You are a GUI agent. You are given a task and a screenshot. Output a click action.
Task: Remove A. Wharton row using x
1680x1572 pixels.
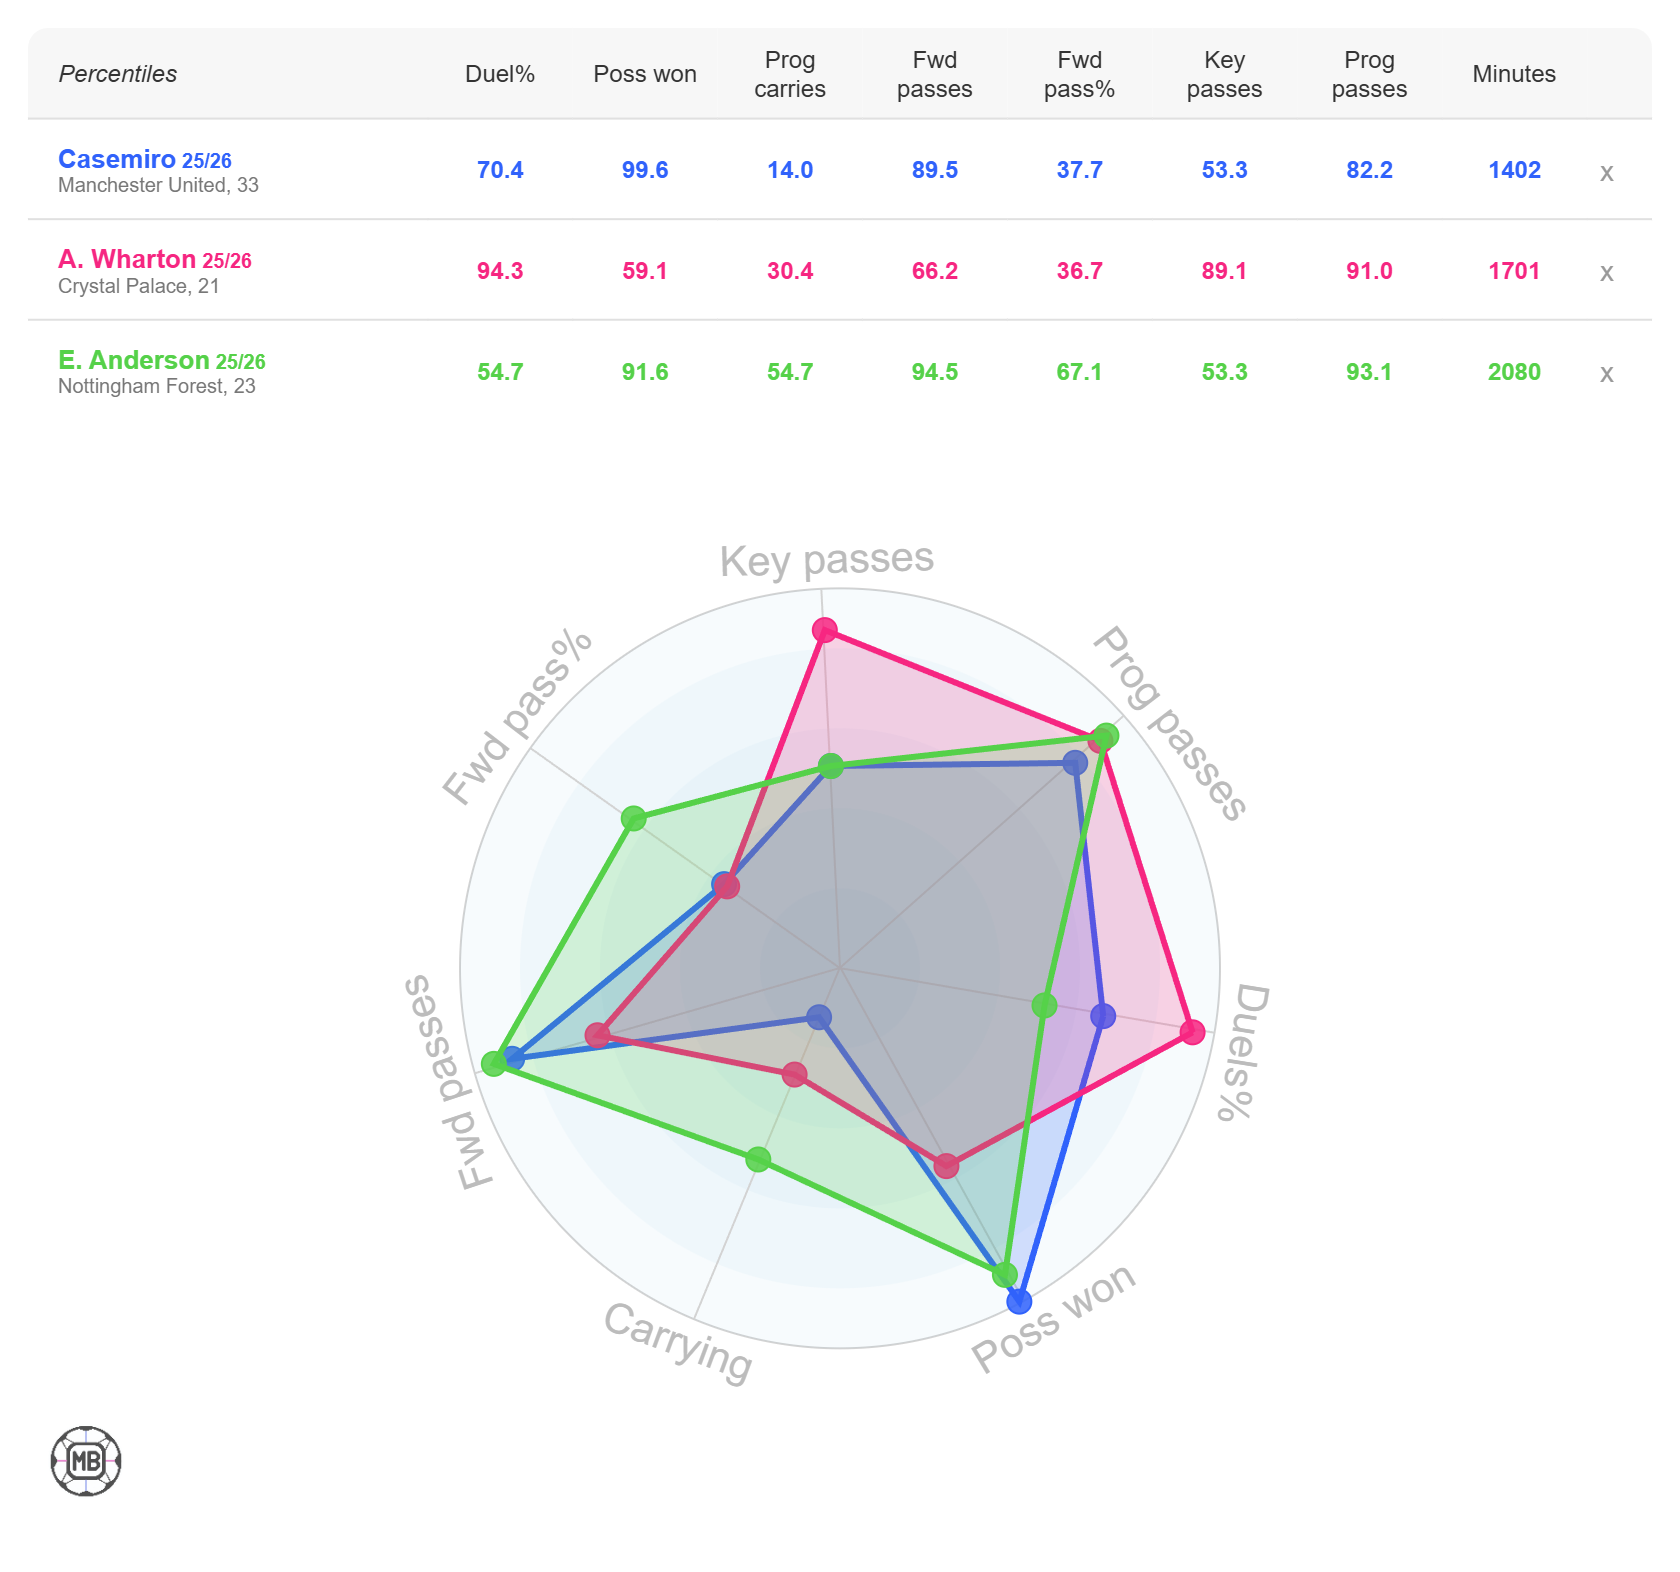(1606, 272)
